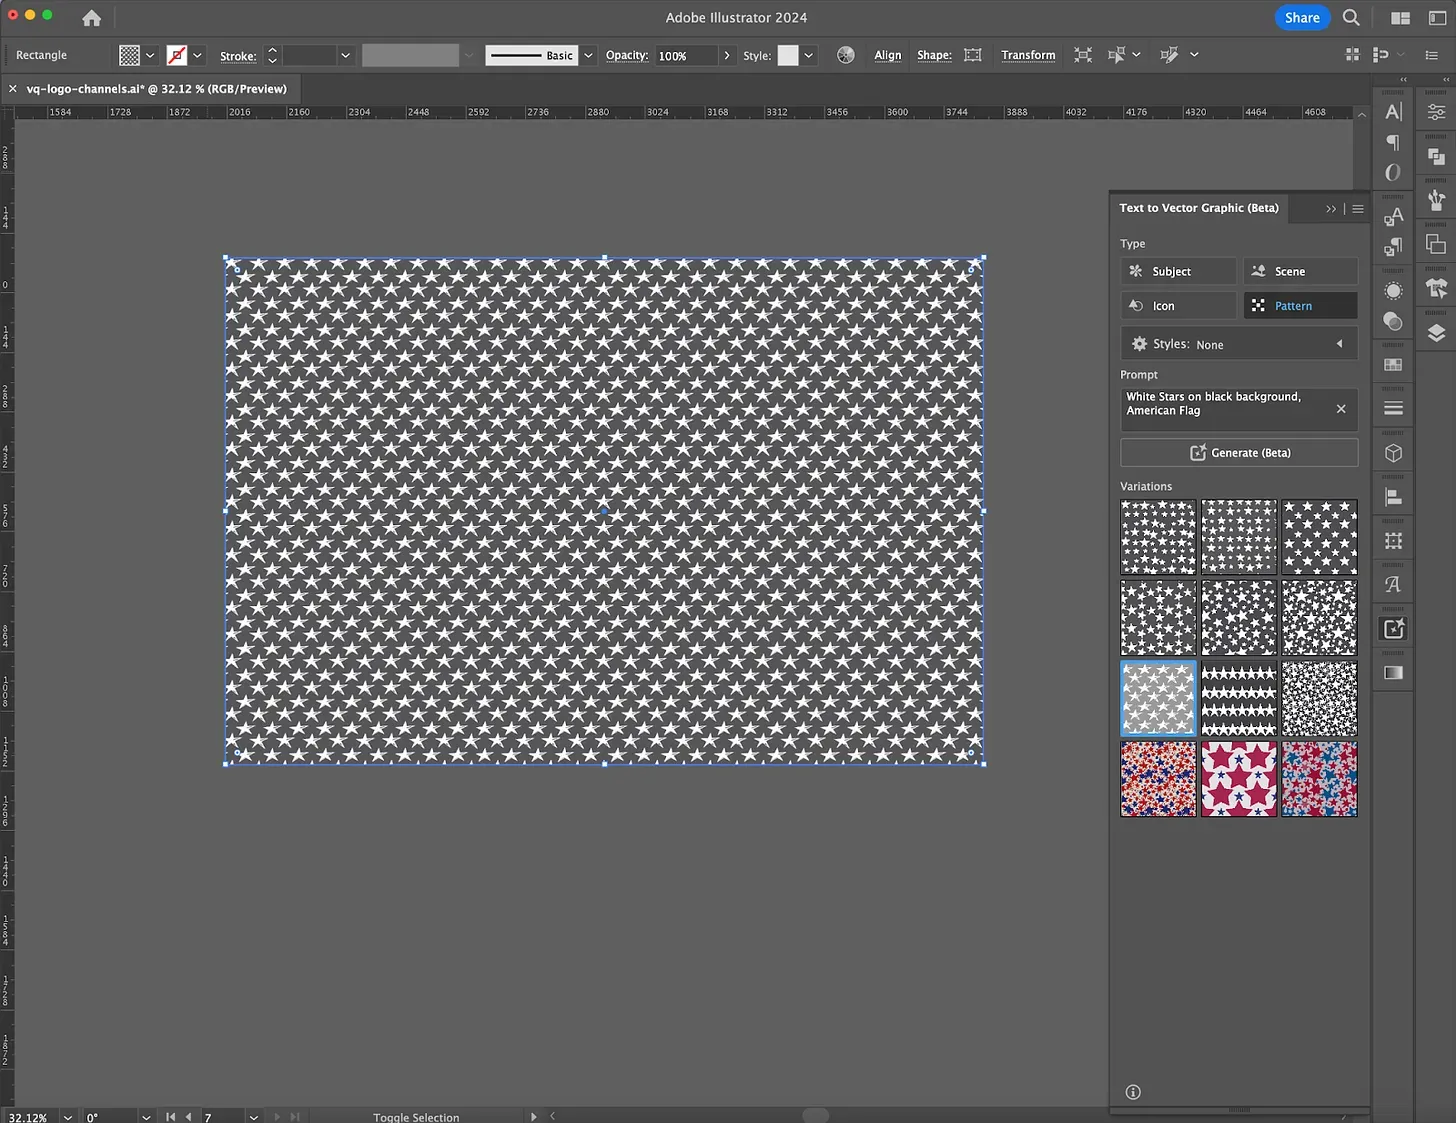This screenshot has width=1456, height=1123.
Task: Click the blue Share button
Action: [x=1301, y=17]
